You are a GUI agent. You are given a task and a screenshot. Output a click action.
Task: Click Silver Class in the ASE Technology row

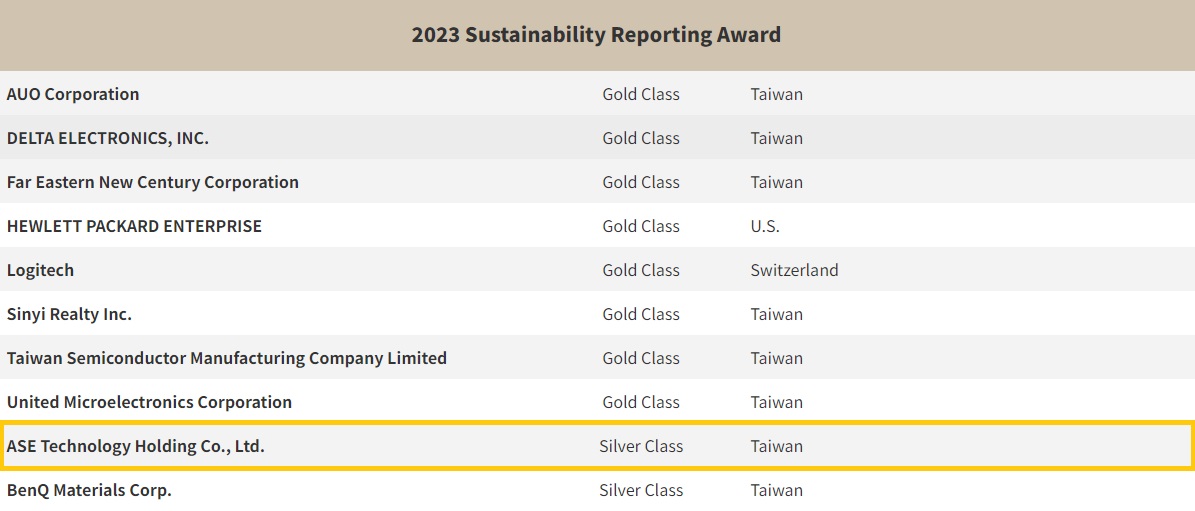(641, 446)
